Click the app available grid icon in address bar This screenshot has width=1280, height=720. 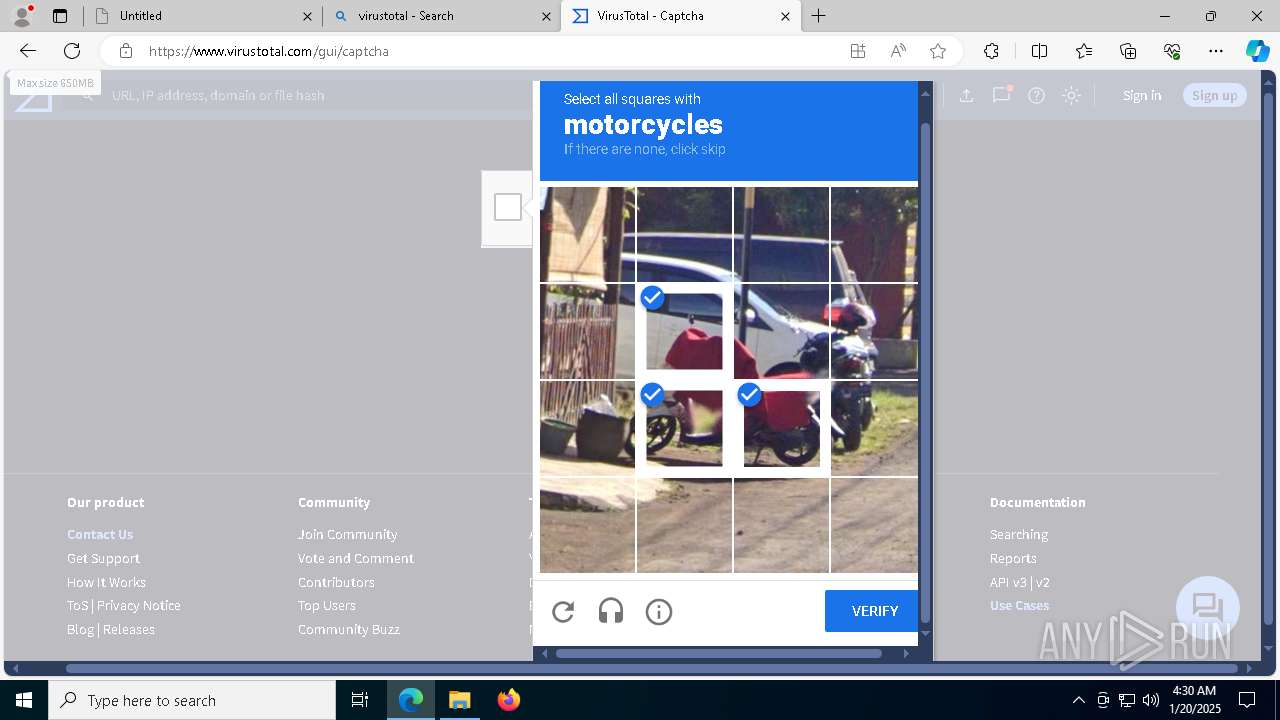[858, 51]
